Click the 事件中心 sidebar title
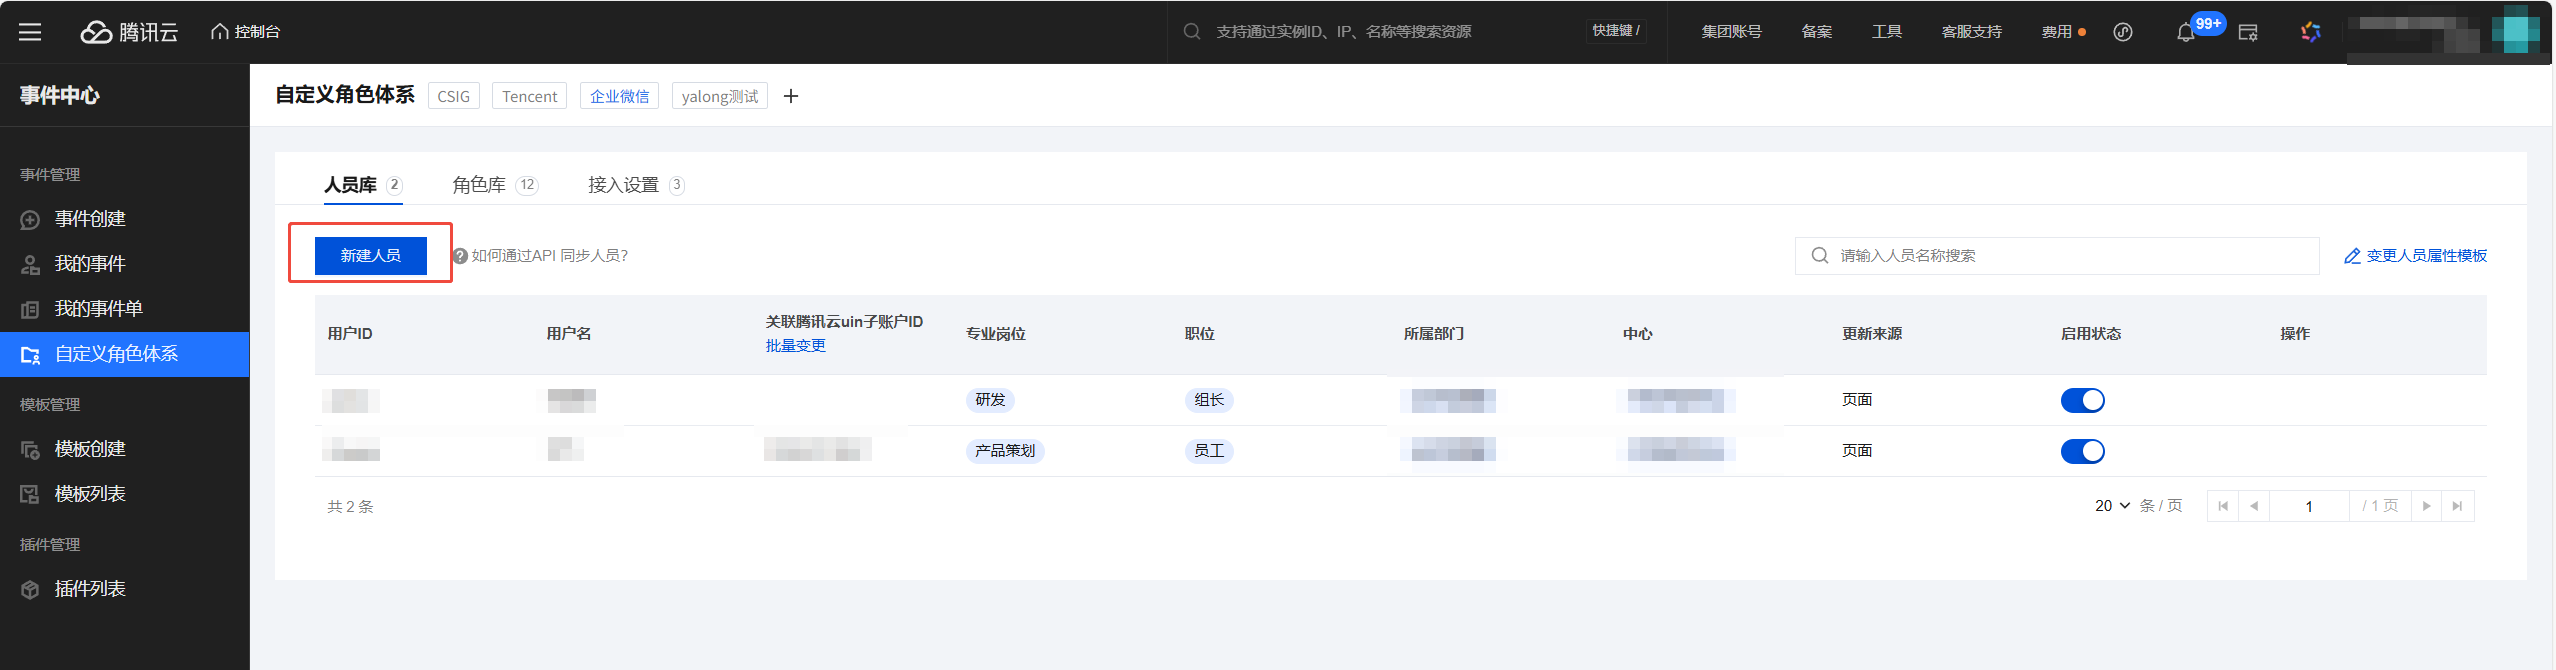The width and height of the screenshot is (2556, 670). point(60,95)
